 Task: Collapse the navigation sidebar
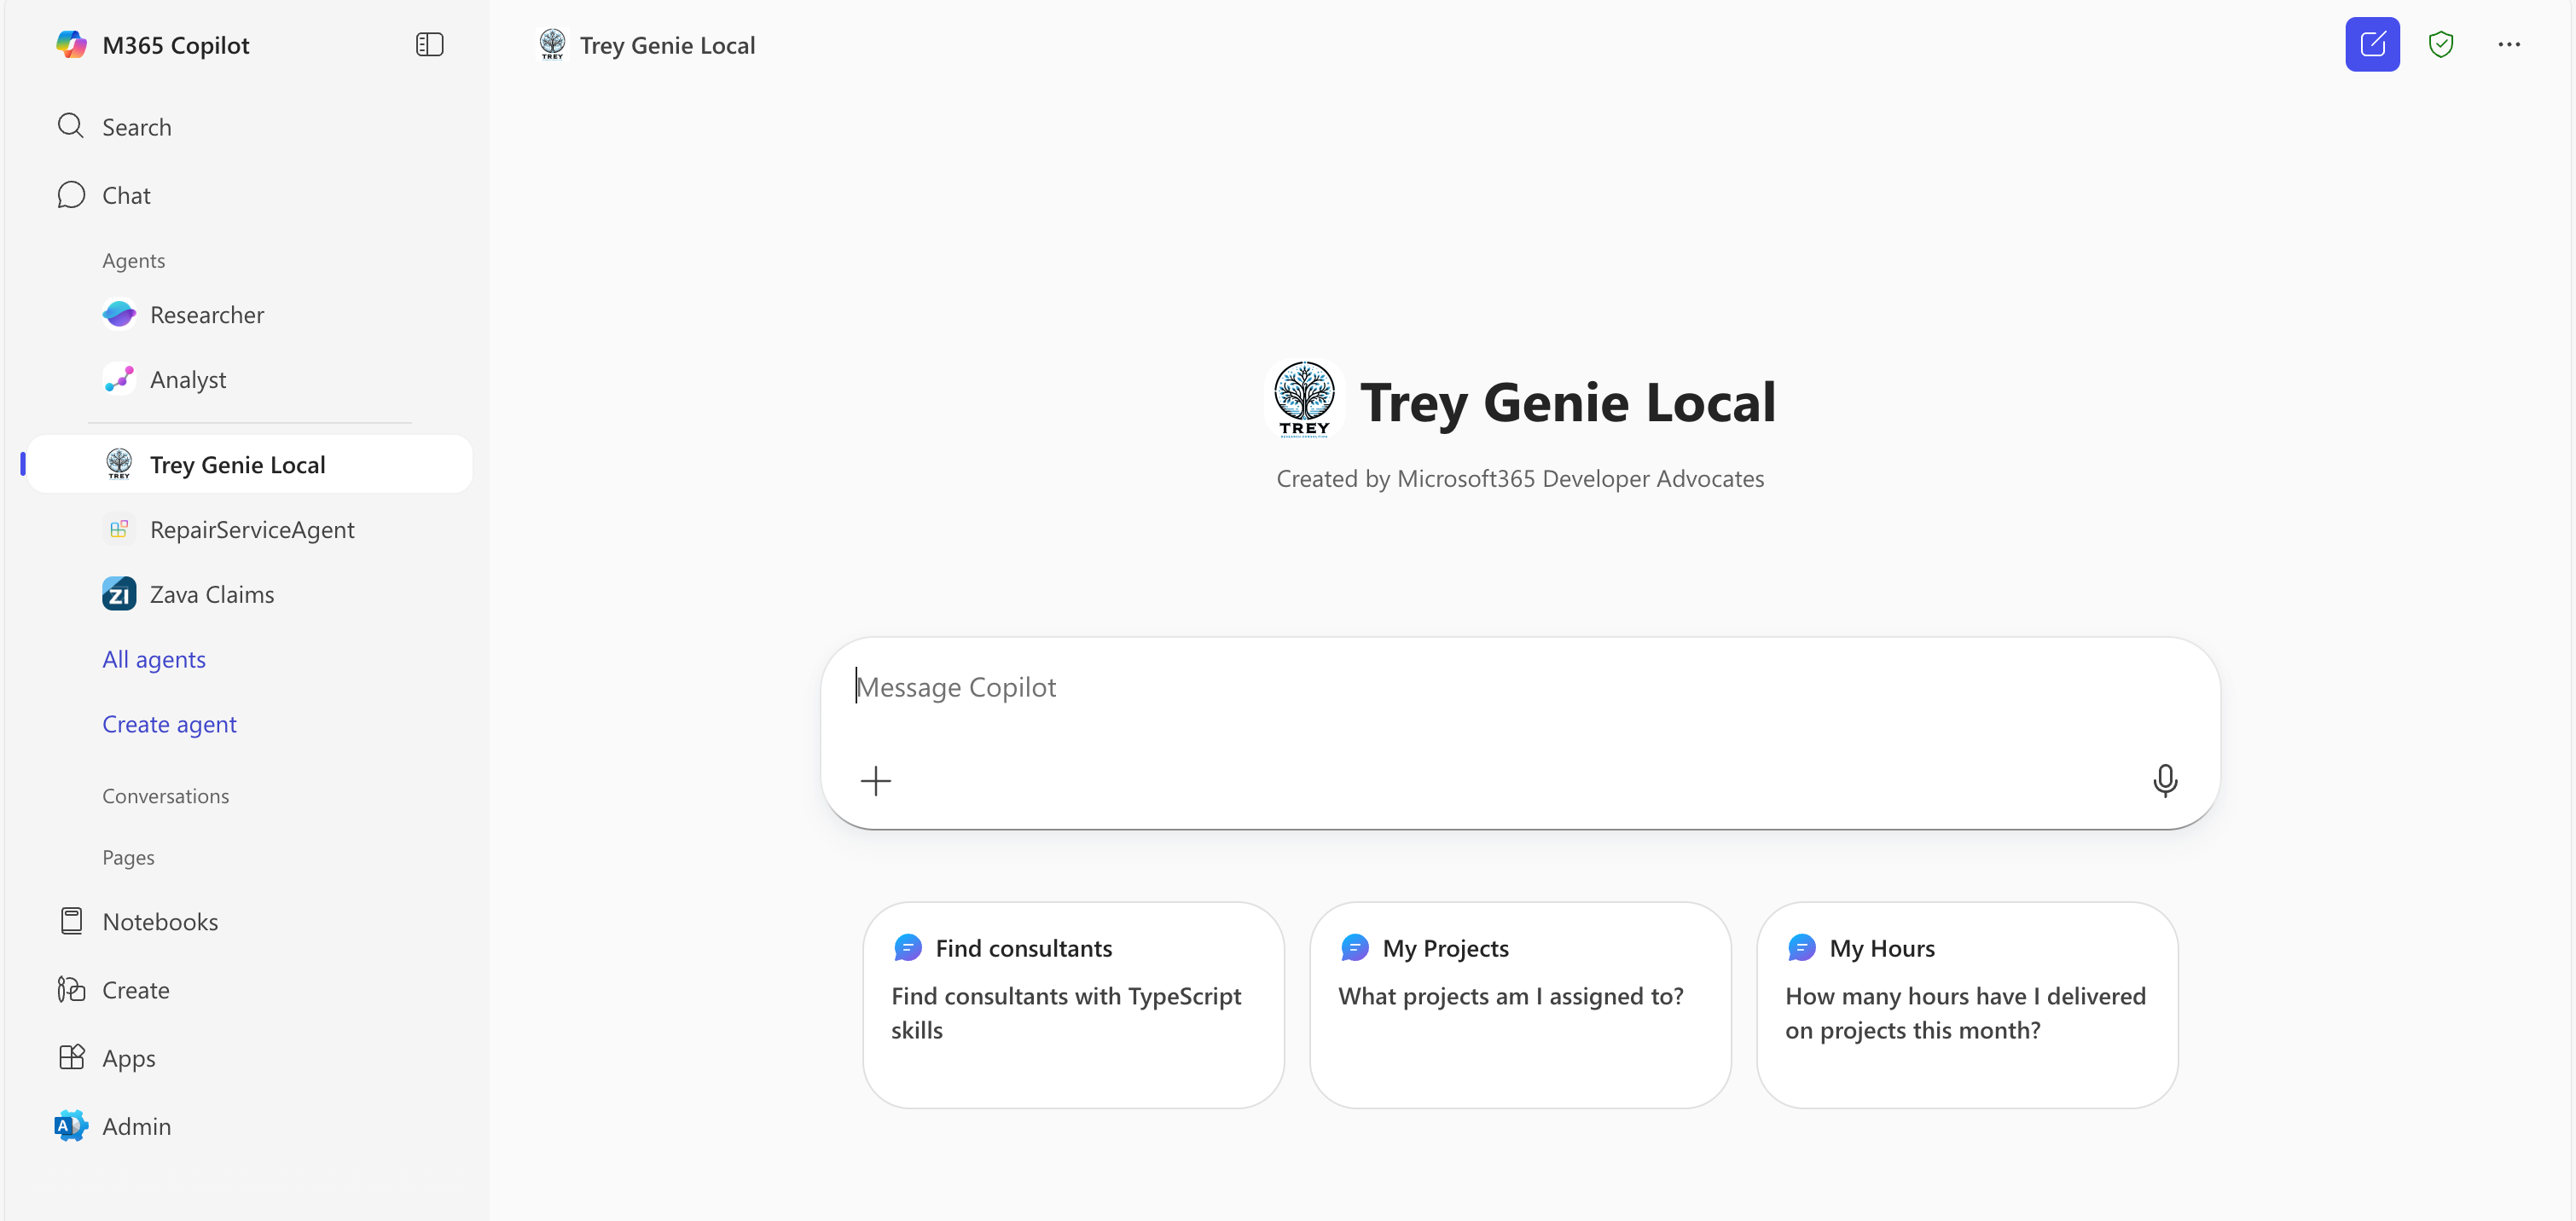(429, 44)
